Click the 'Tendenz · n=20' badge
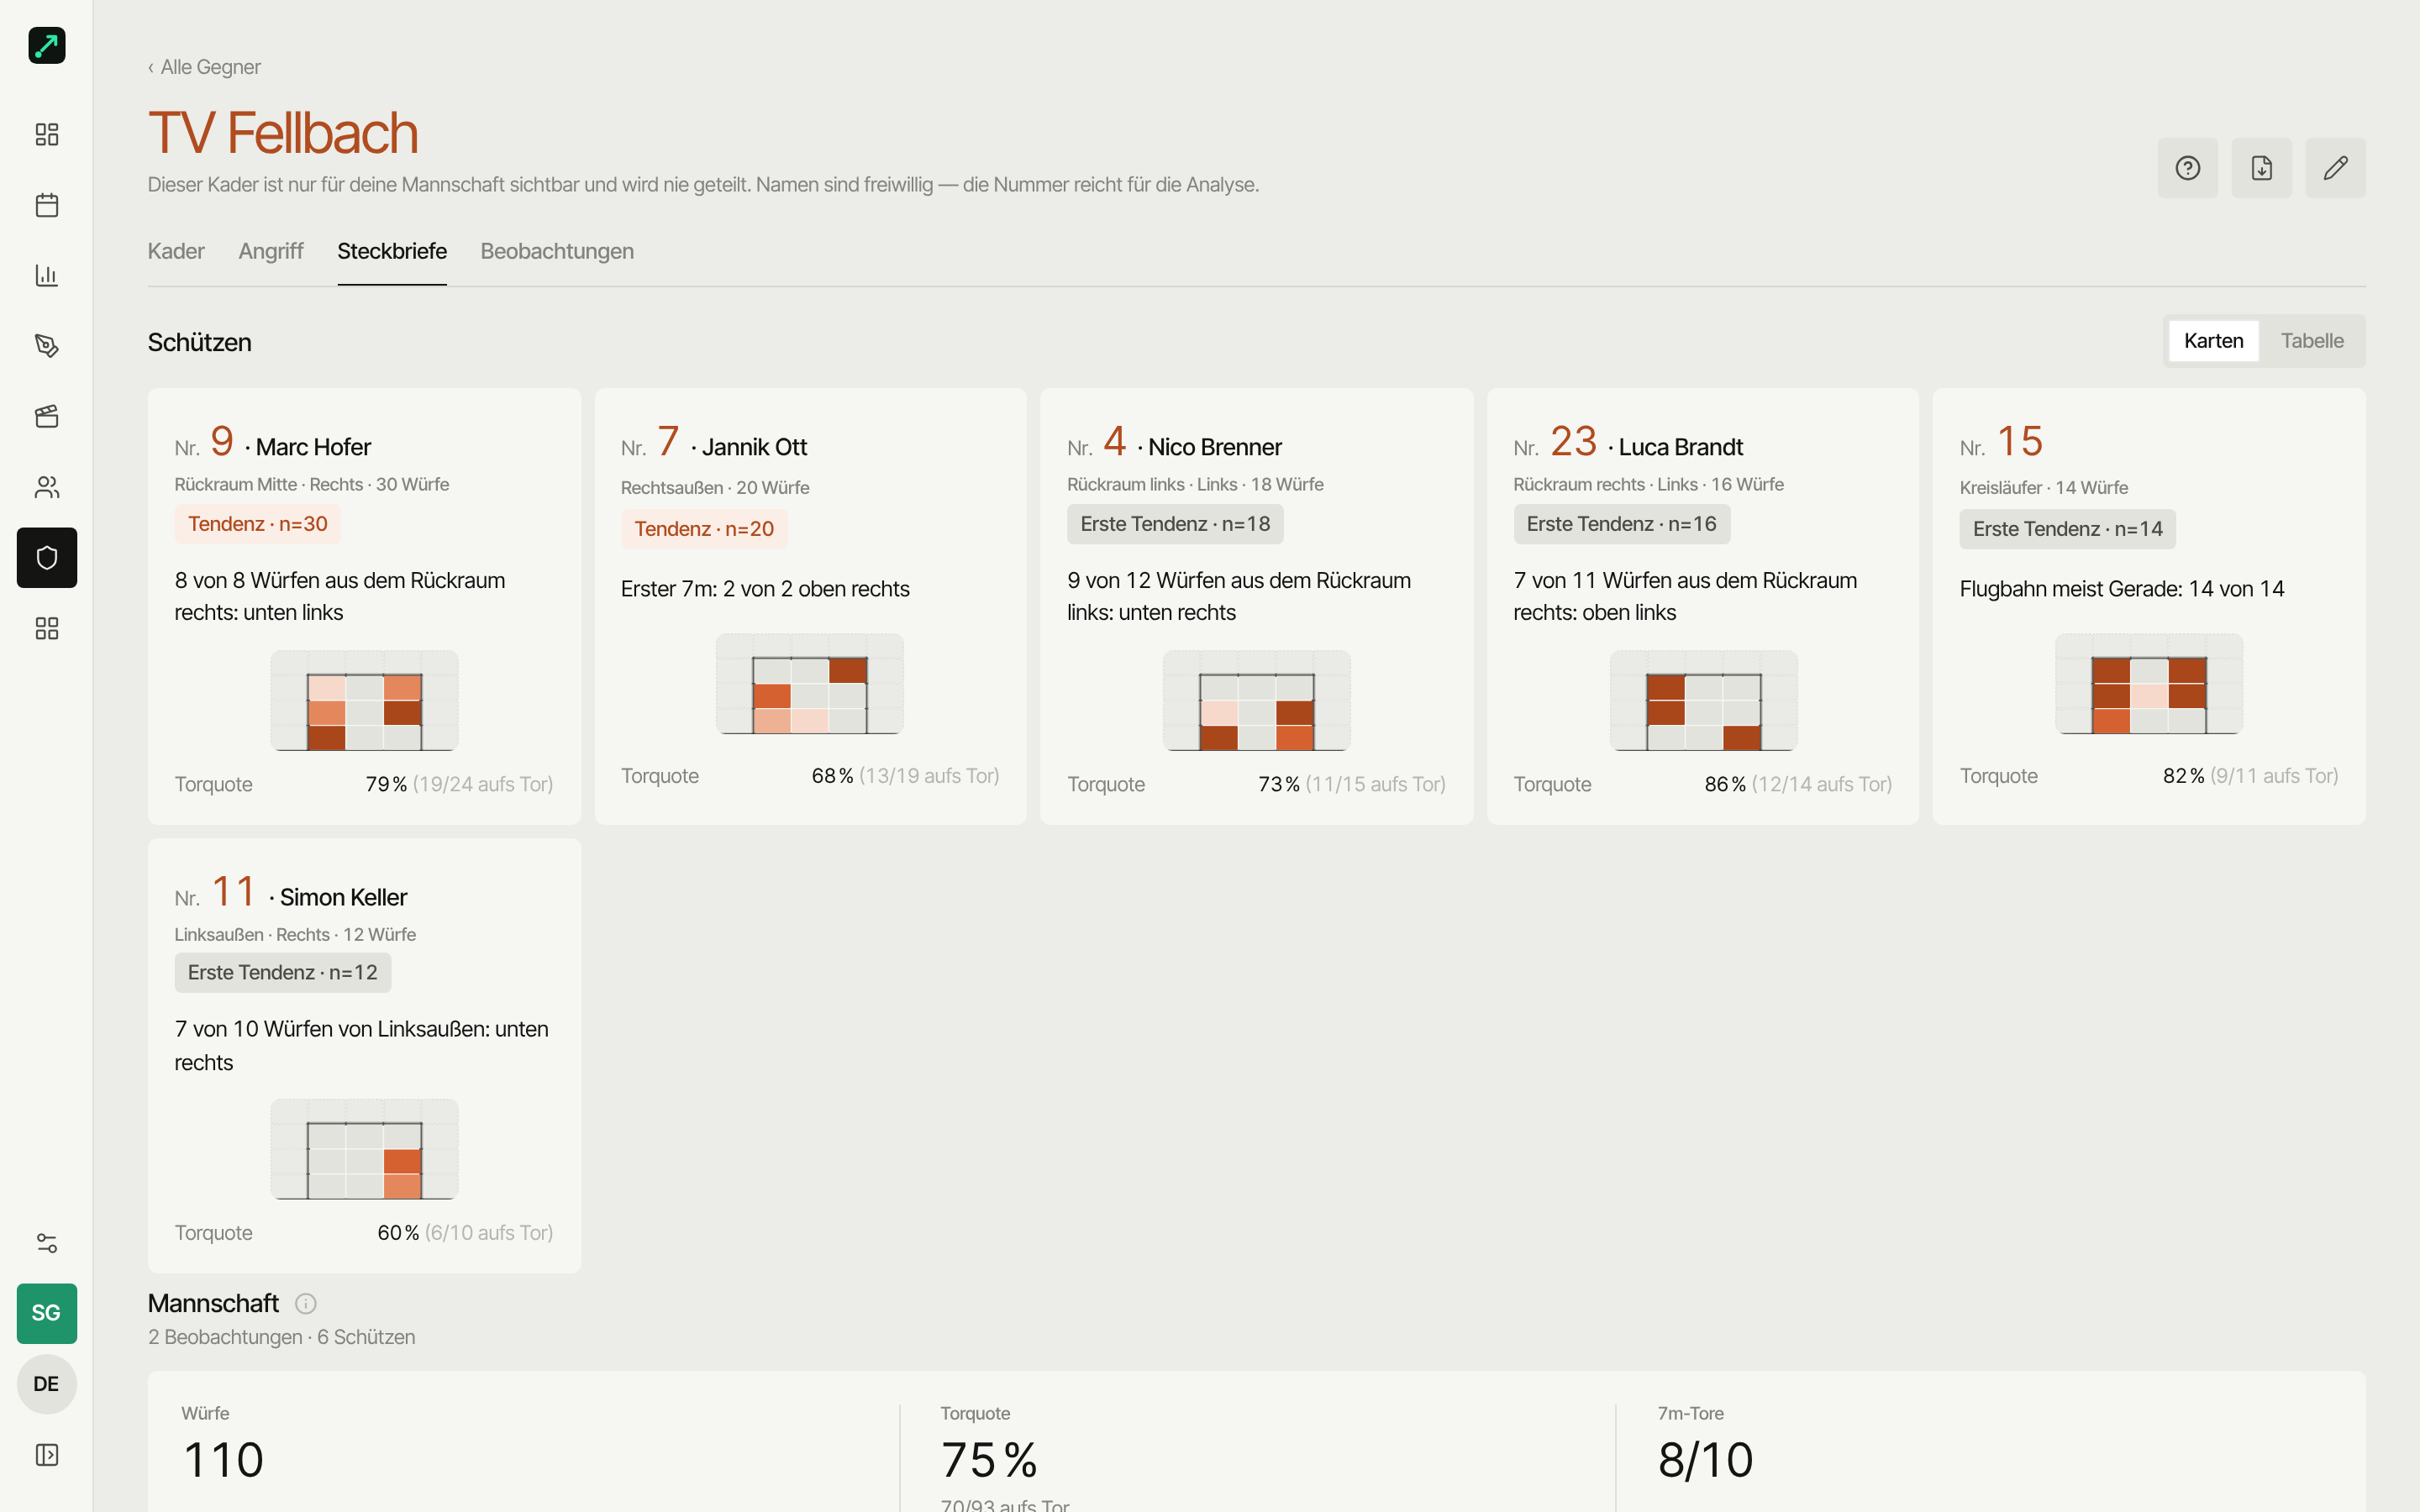This screenshot has height=1512, width=2420. pyautogui.click(x=704, y=529)
